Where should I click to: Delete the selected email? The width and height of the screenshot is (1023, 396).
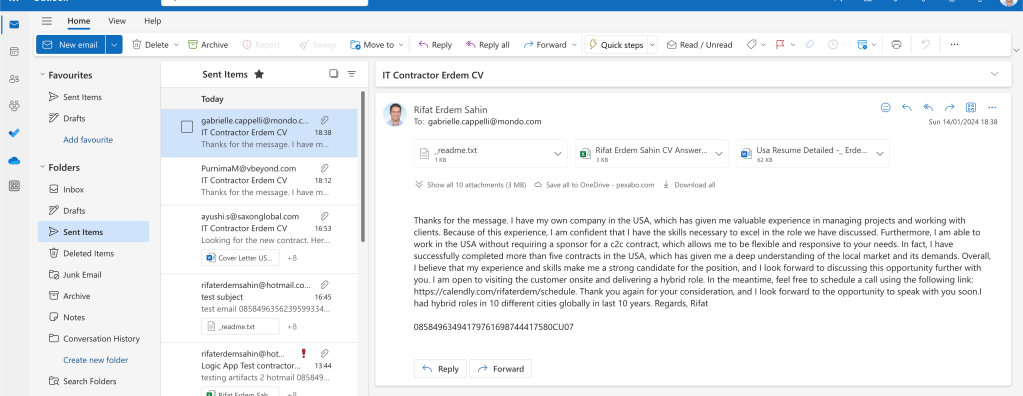pyautogui.click(x=150, y=44)
